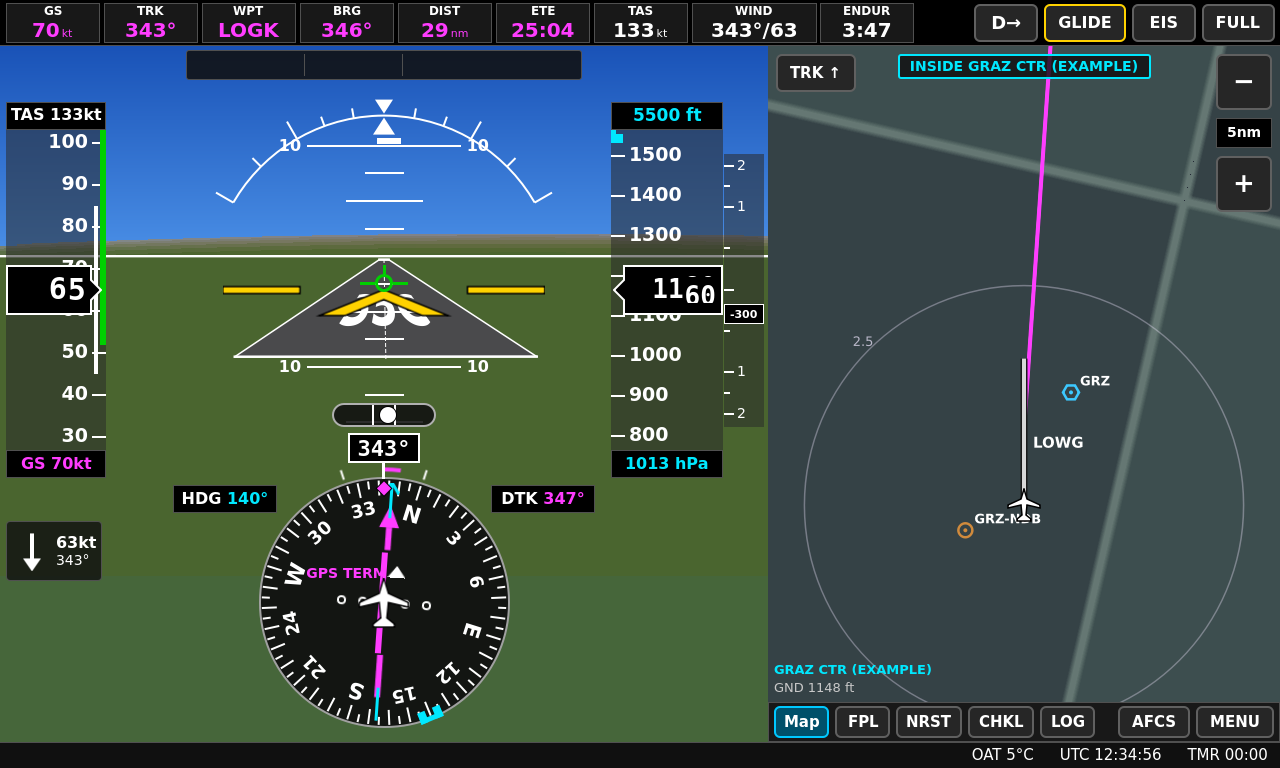The image size is (1280, 768).
Task: Click the DTK 347° desired track field
Action: click(543, 499)
